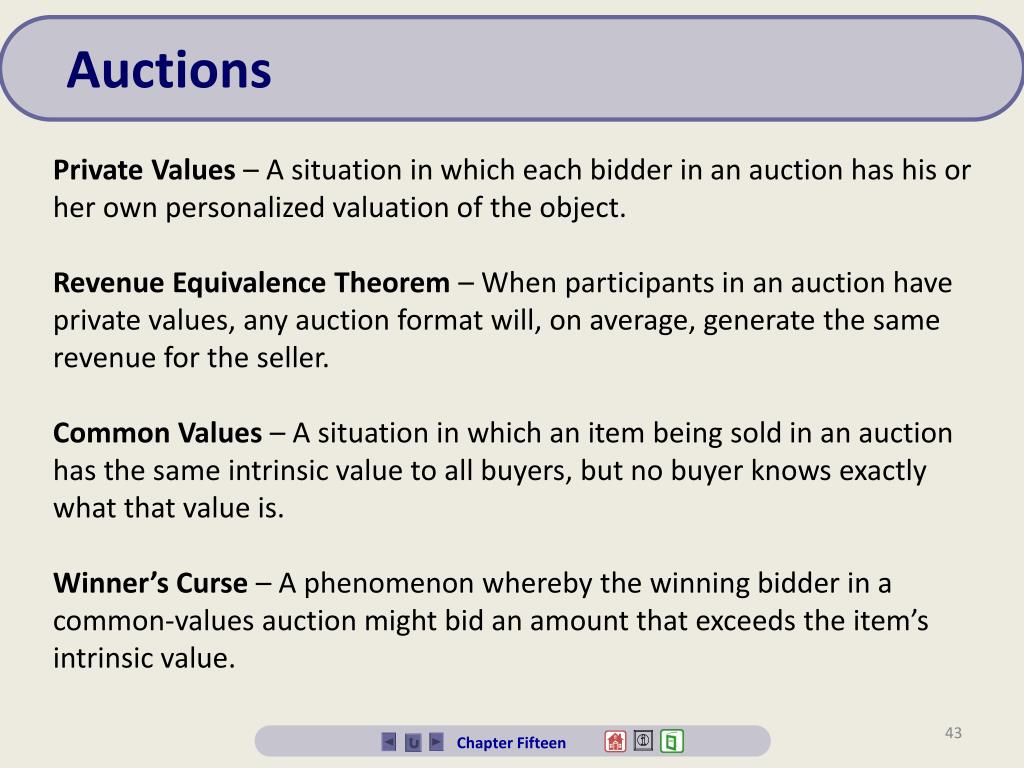Viewport: 1024px width, 768px height.
Task: Click the Winner's Curse term
Action: tap(150, 583)
